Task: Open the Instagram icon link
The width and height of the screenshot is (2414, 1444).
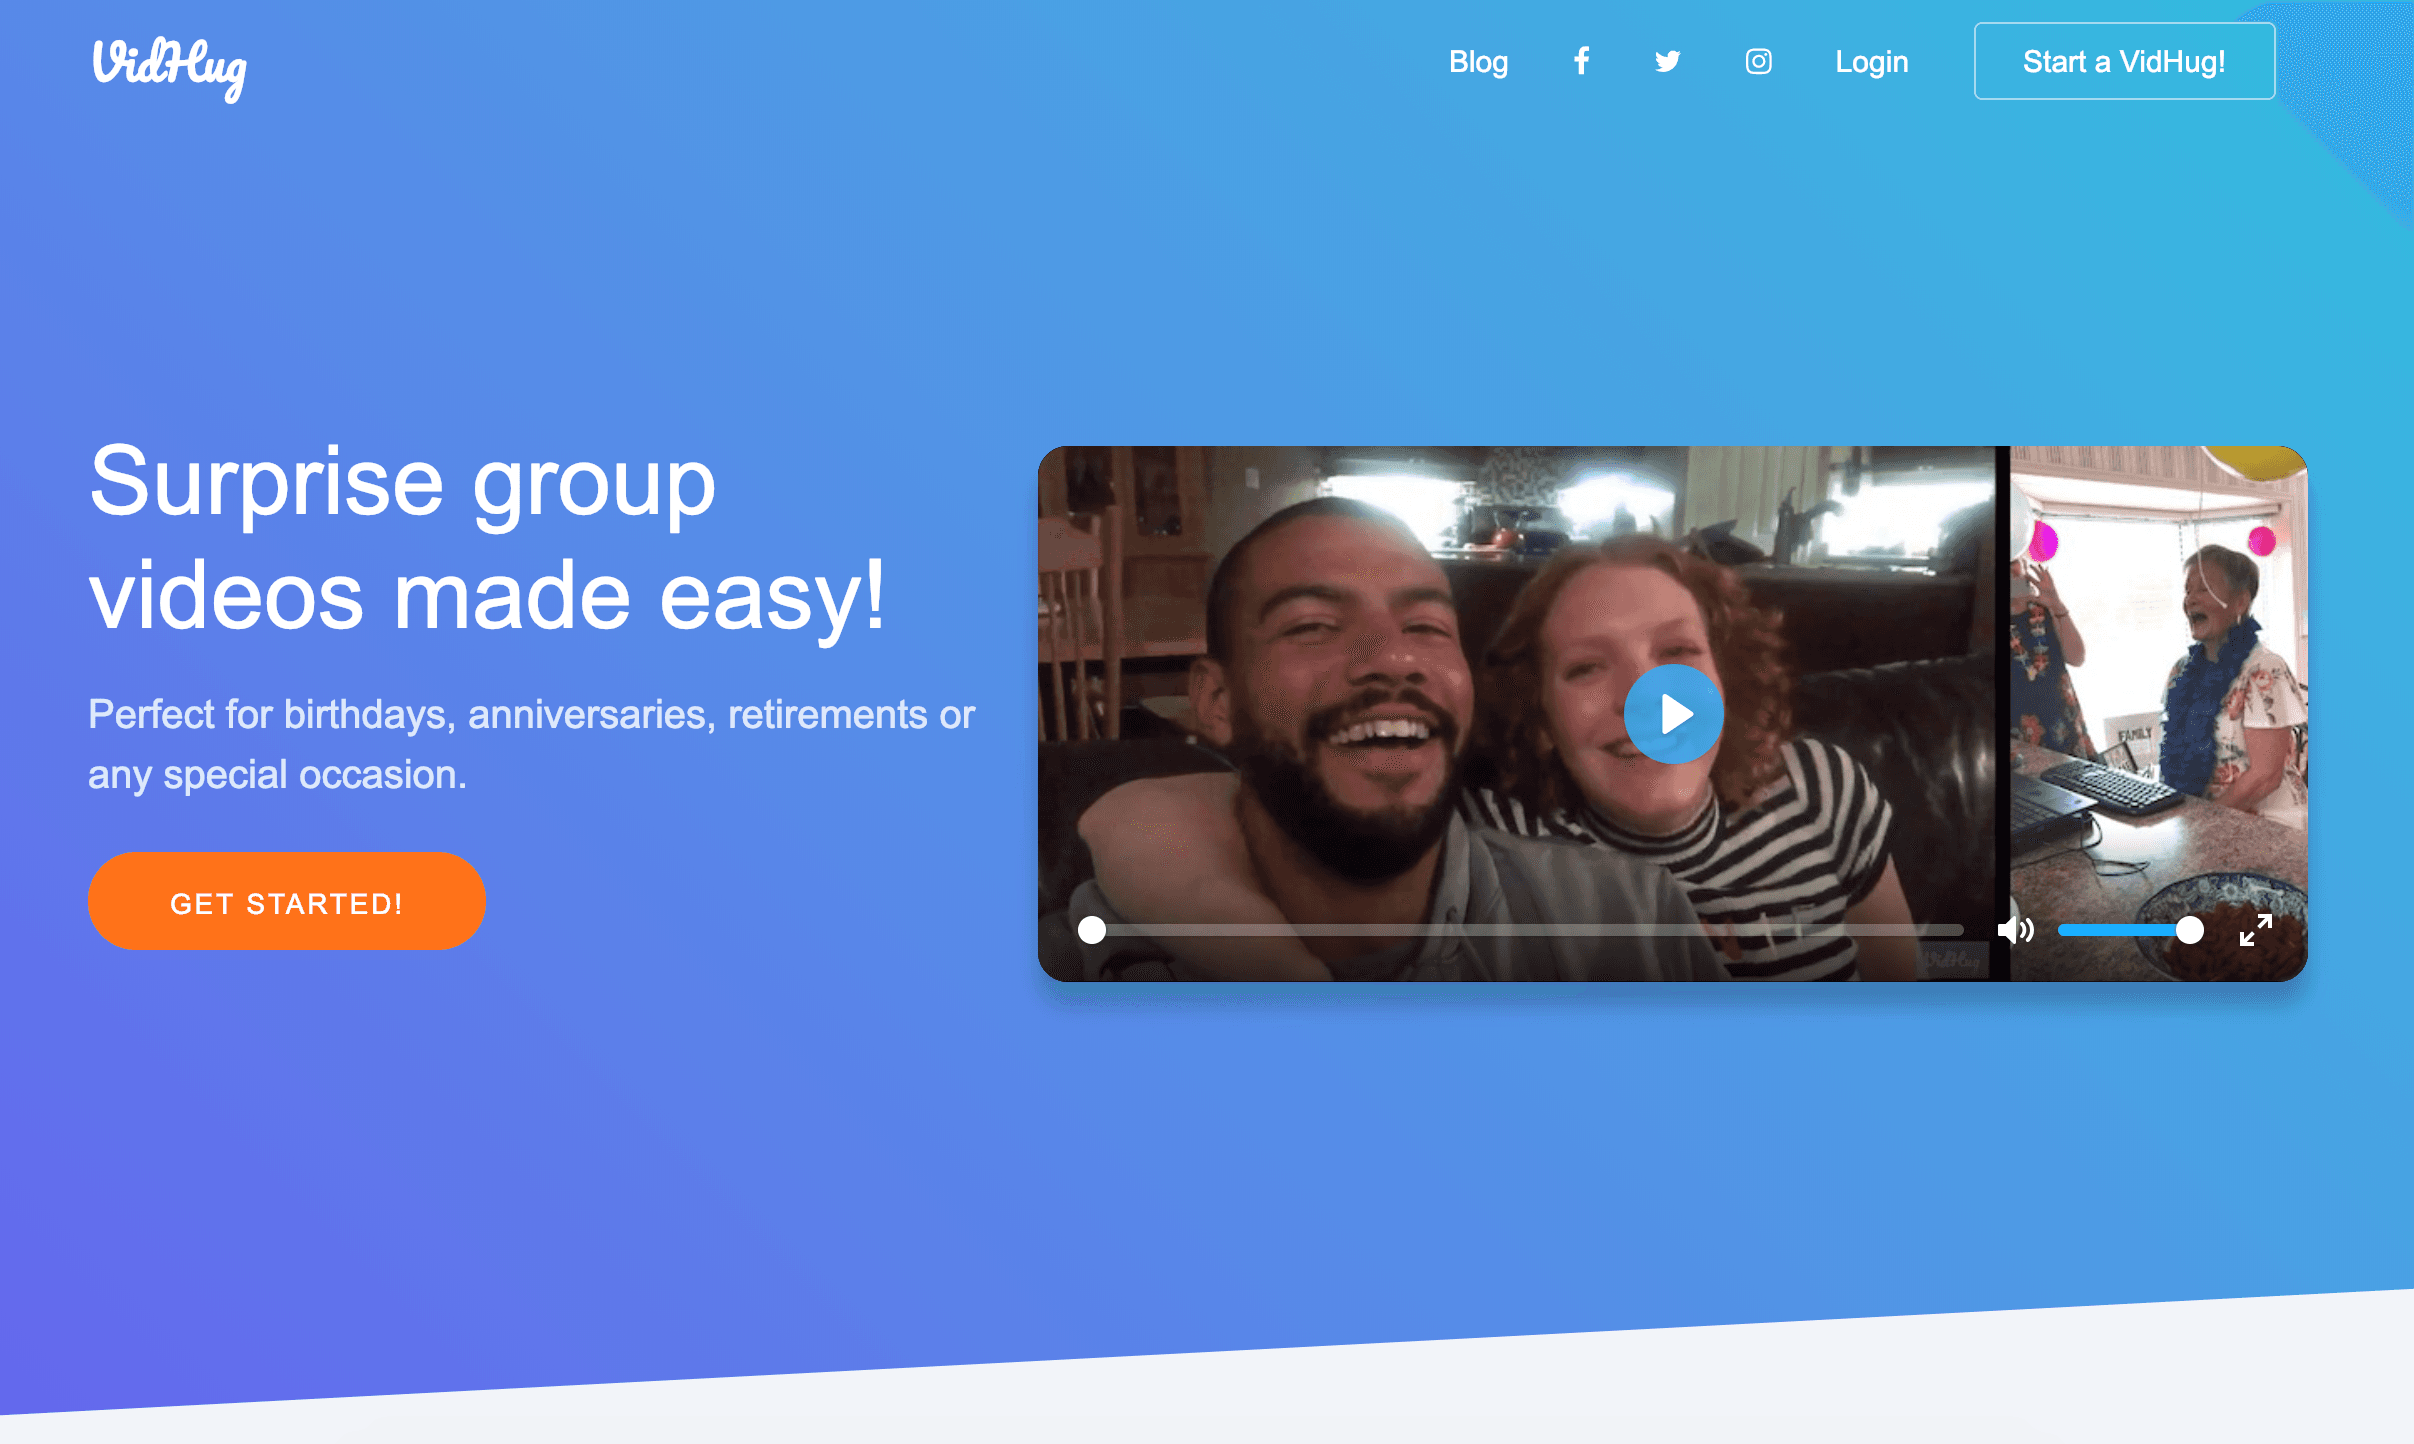Action: 1758,62
